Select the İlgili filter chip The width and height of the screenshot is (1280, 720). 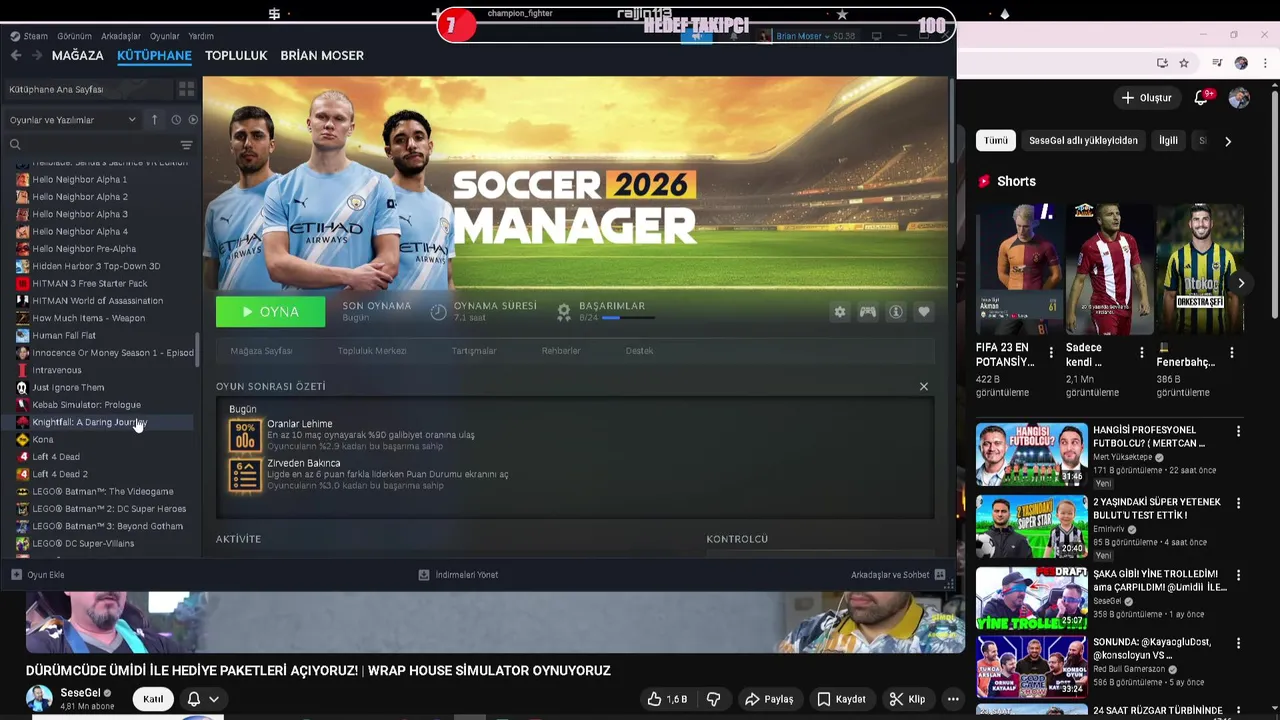(x=1168, y=141)
